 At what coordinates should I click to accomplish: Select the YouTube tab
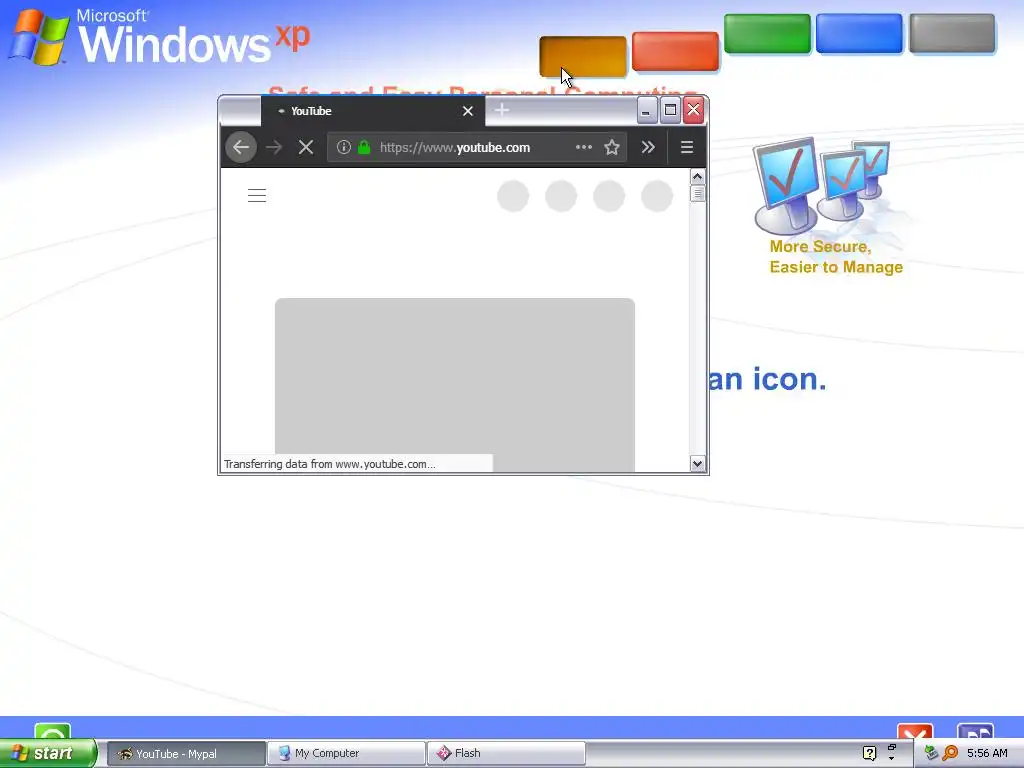tap(373, 111)
